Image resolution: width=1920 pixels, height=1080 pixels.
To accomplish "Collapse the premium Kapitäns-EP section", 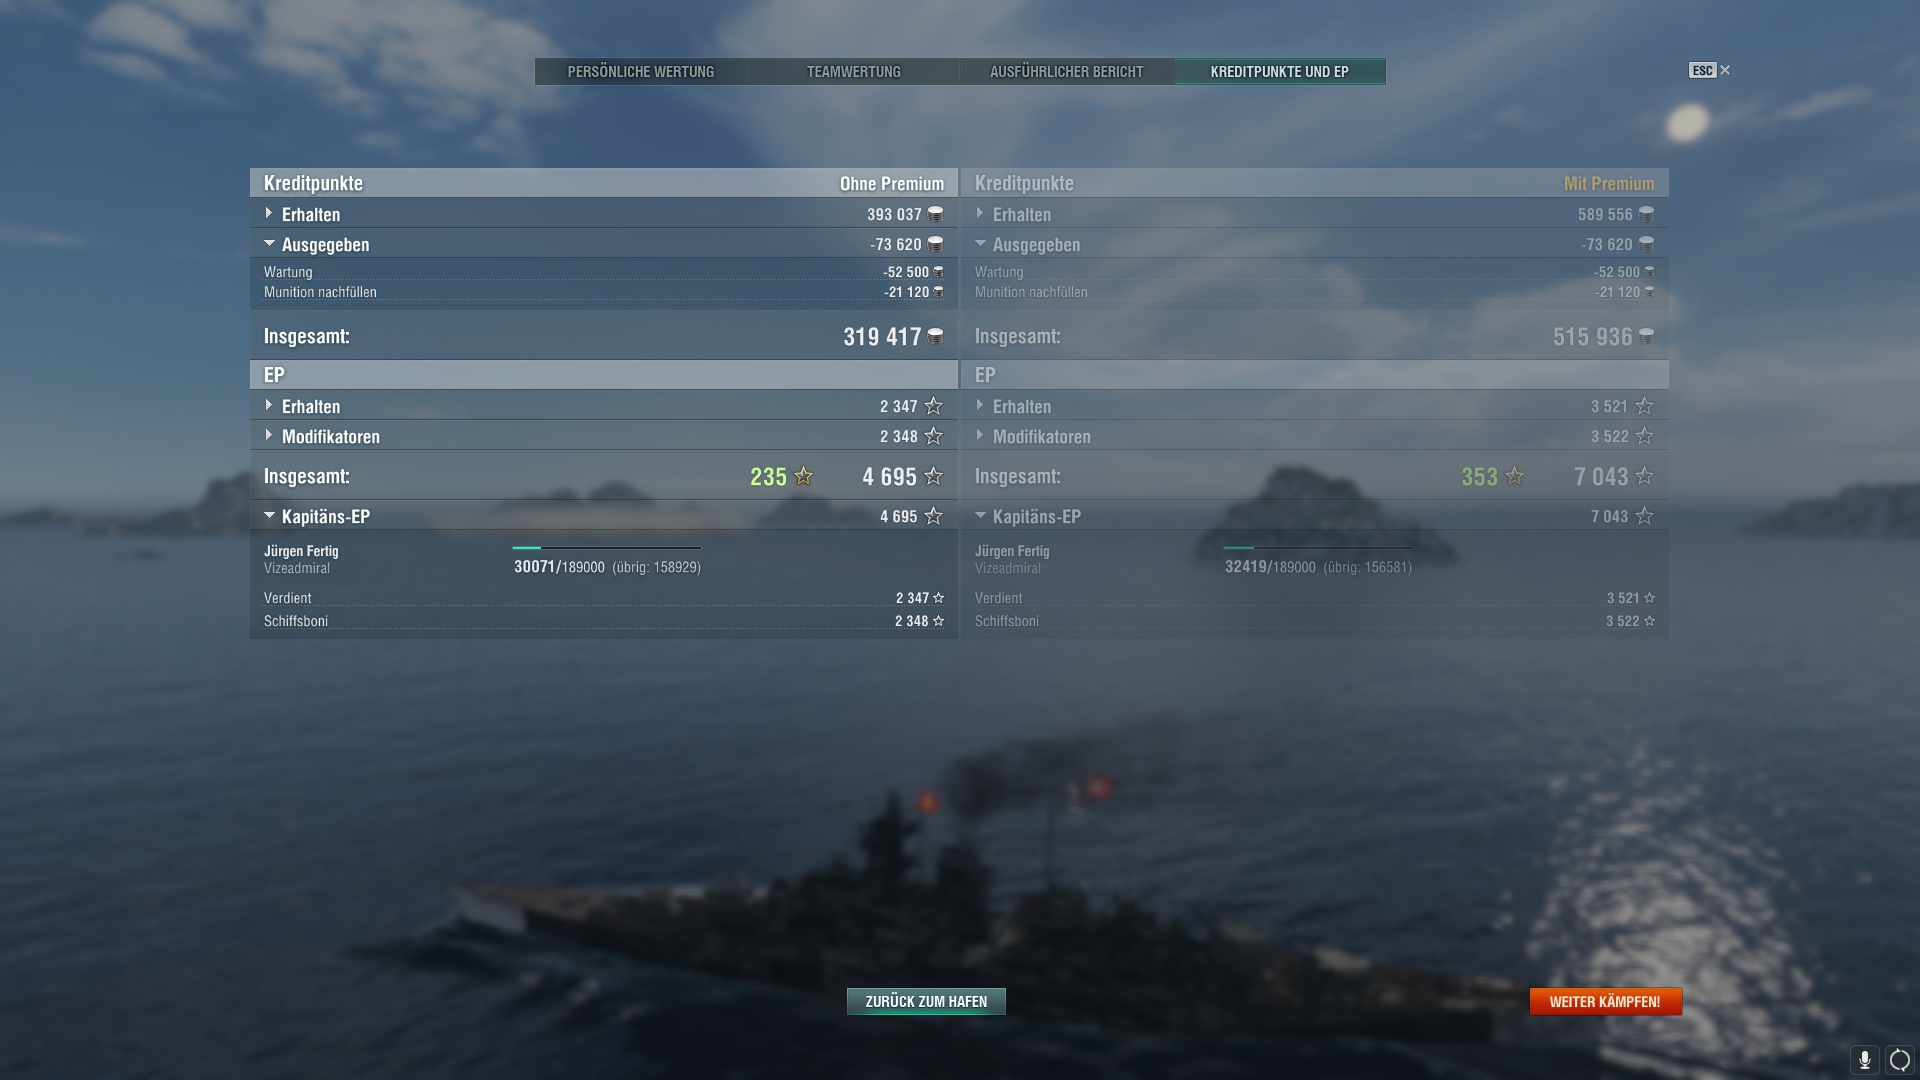I will point(1315,516).
